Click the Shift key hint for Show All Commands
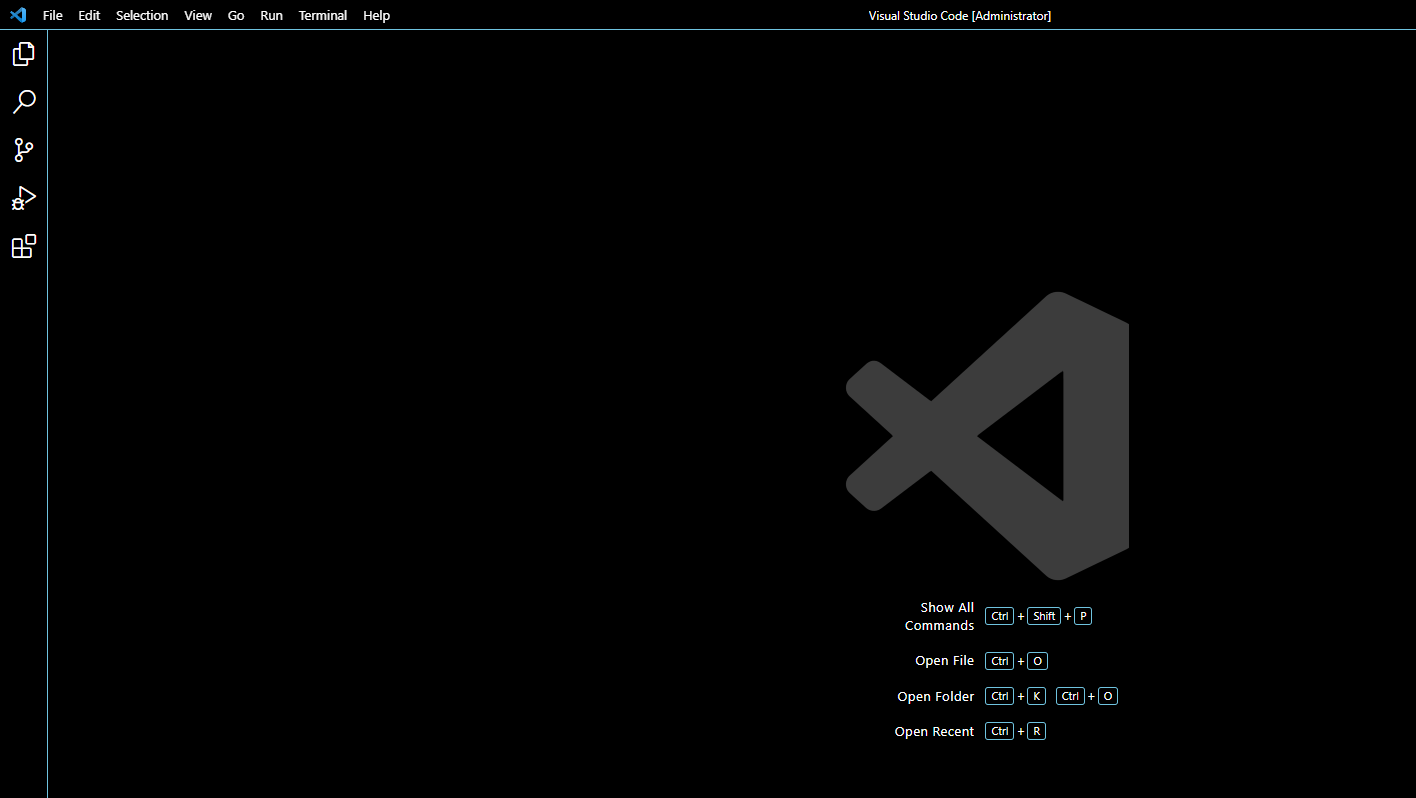The image size is (1416, 798). [x=1044, y=616]
